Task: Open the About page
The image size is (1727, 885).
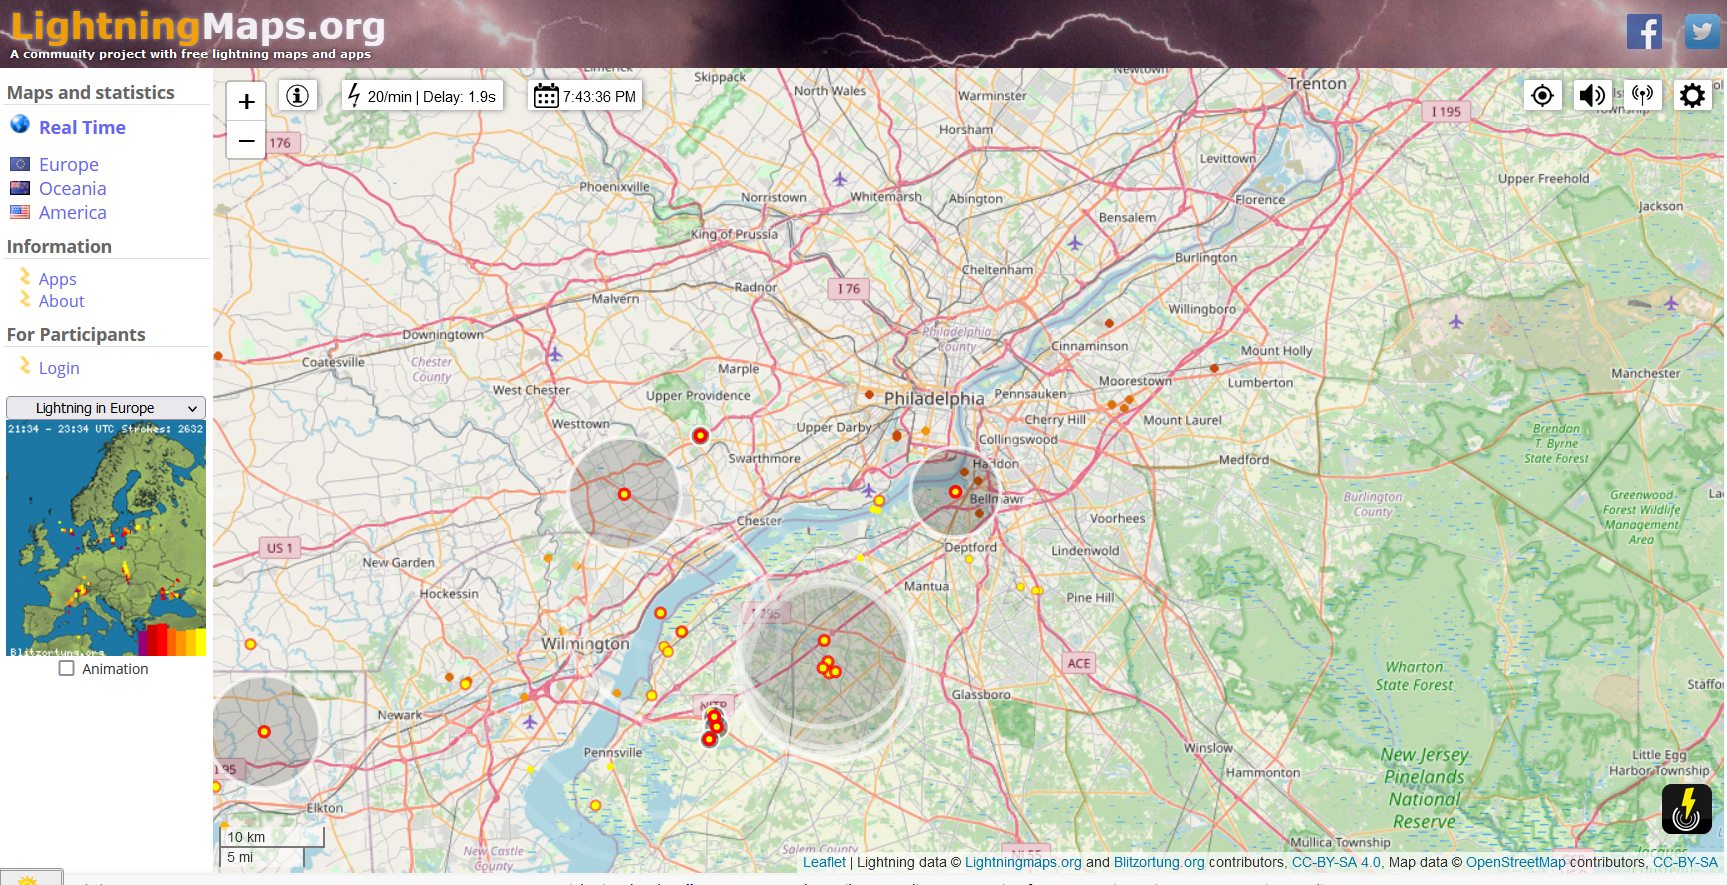Action: pos(61,301)
